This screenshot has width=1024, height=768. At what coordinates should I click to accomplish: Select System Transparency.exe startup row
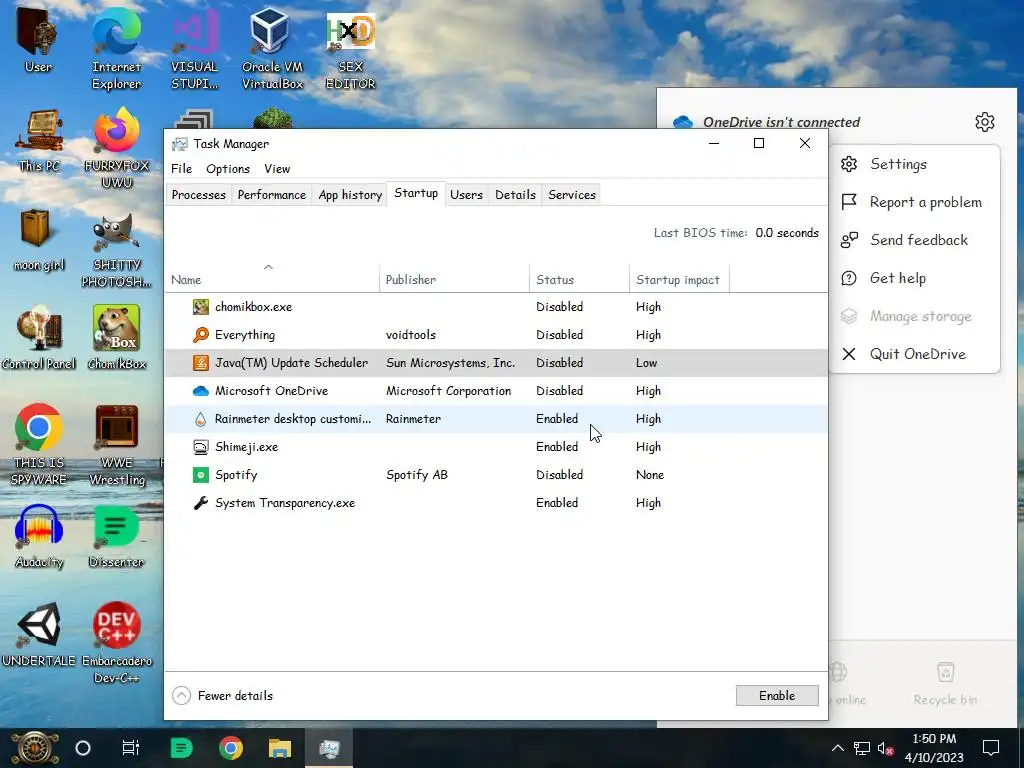pos(496,503)
